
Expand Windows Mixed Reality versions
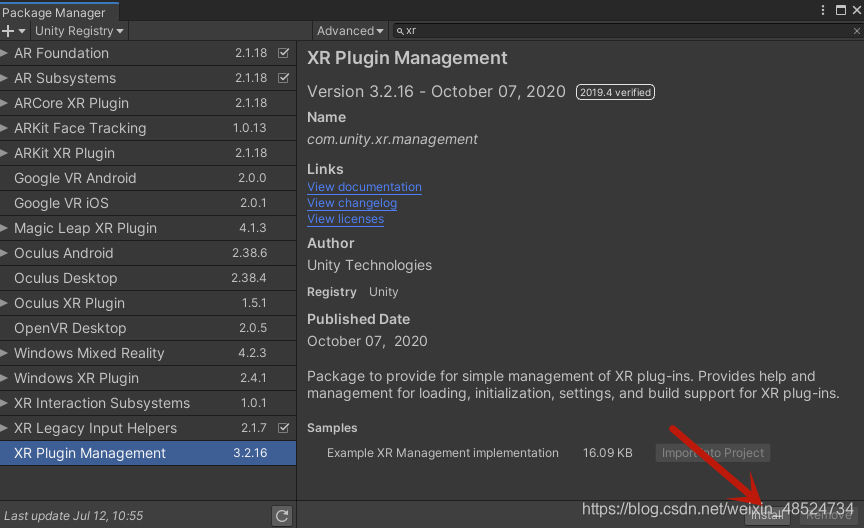pos(4,353)
